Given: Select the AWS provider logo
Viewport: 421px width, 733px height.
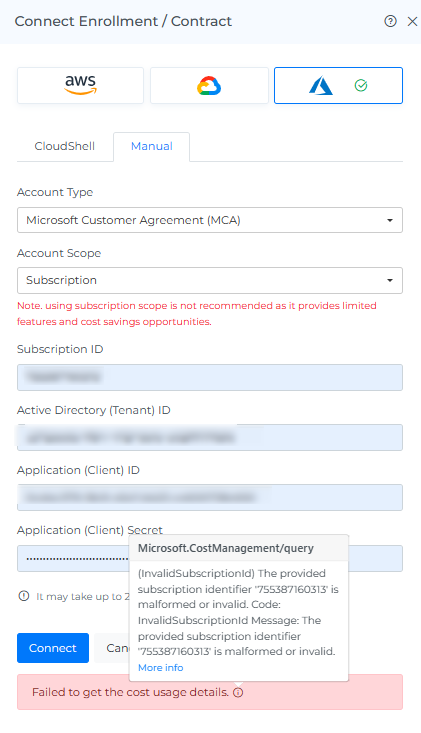Looking at the screenshot, I should point(80,85).
